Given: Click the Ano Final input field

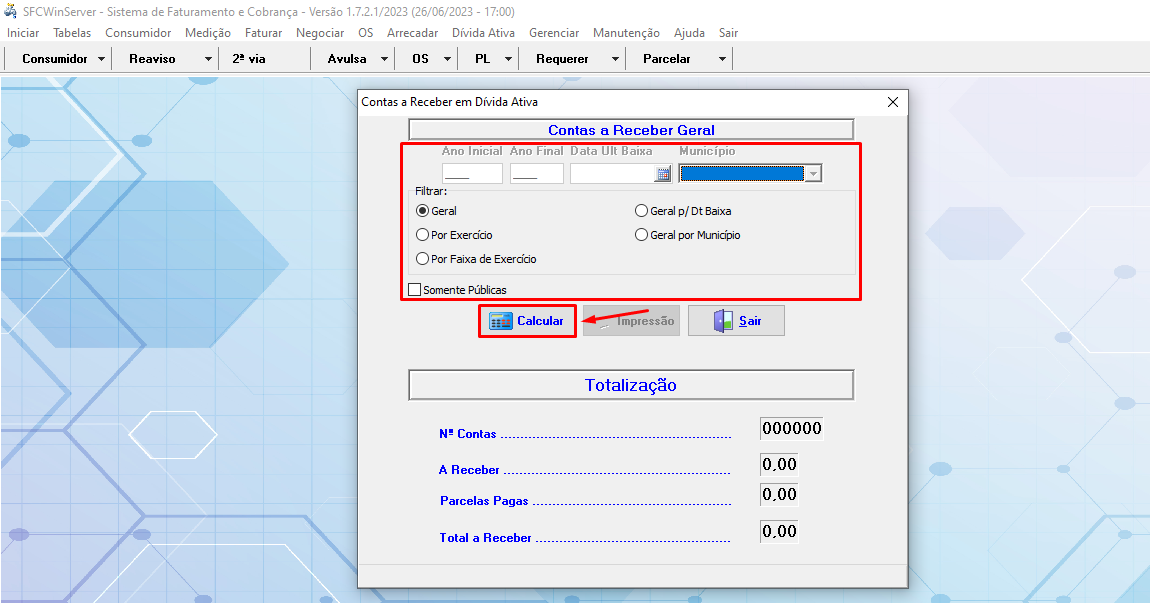Looking at the screenshot, I should pyautogui.click(x=536, y=174).
